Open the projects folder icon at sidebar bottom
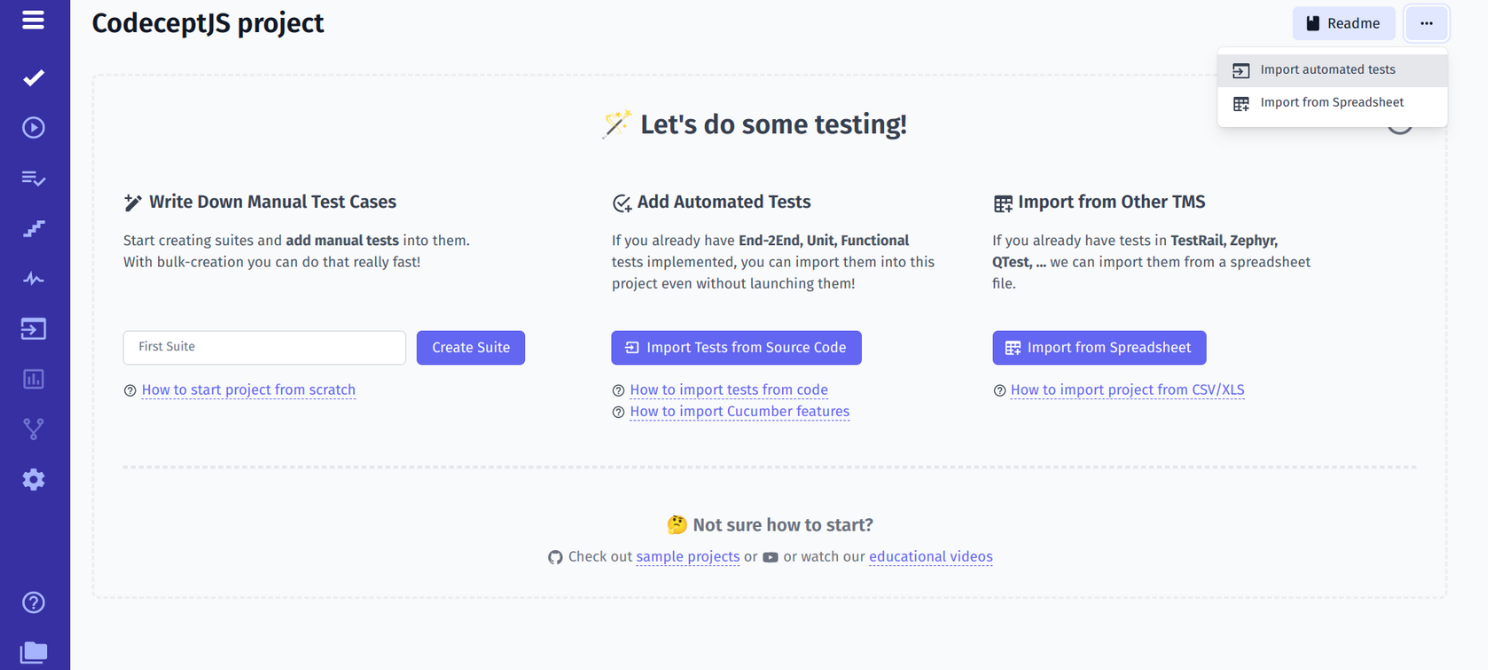This screenshot has width=1488, height=670. point(33,652)
